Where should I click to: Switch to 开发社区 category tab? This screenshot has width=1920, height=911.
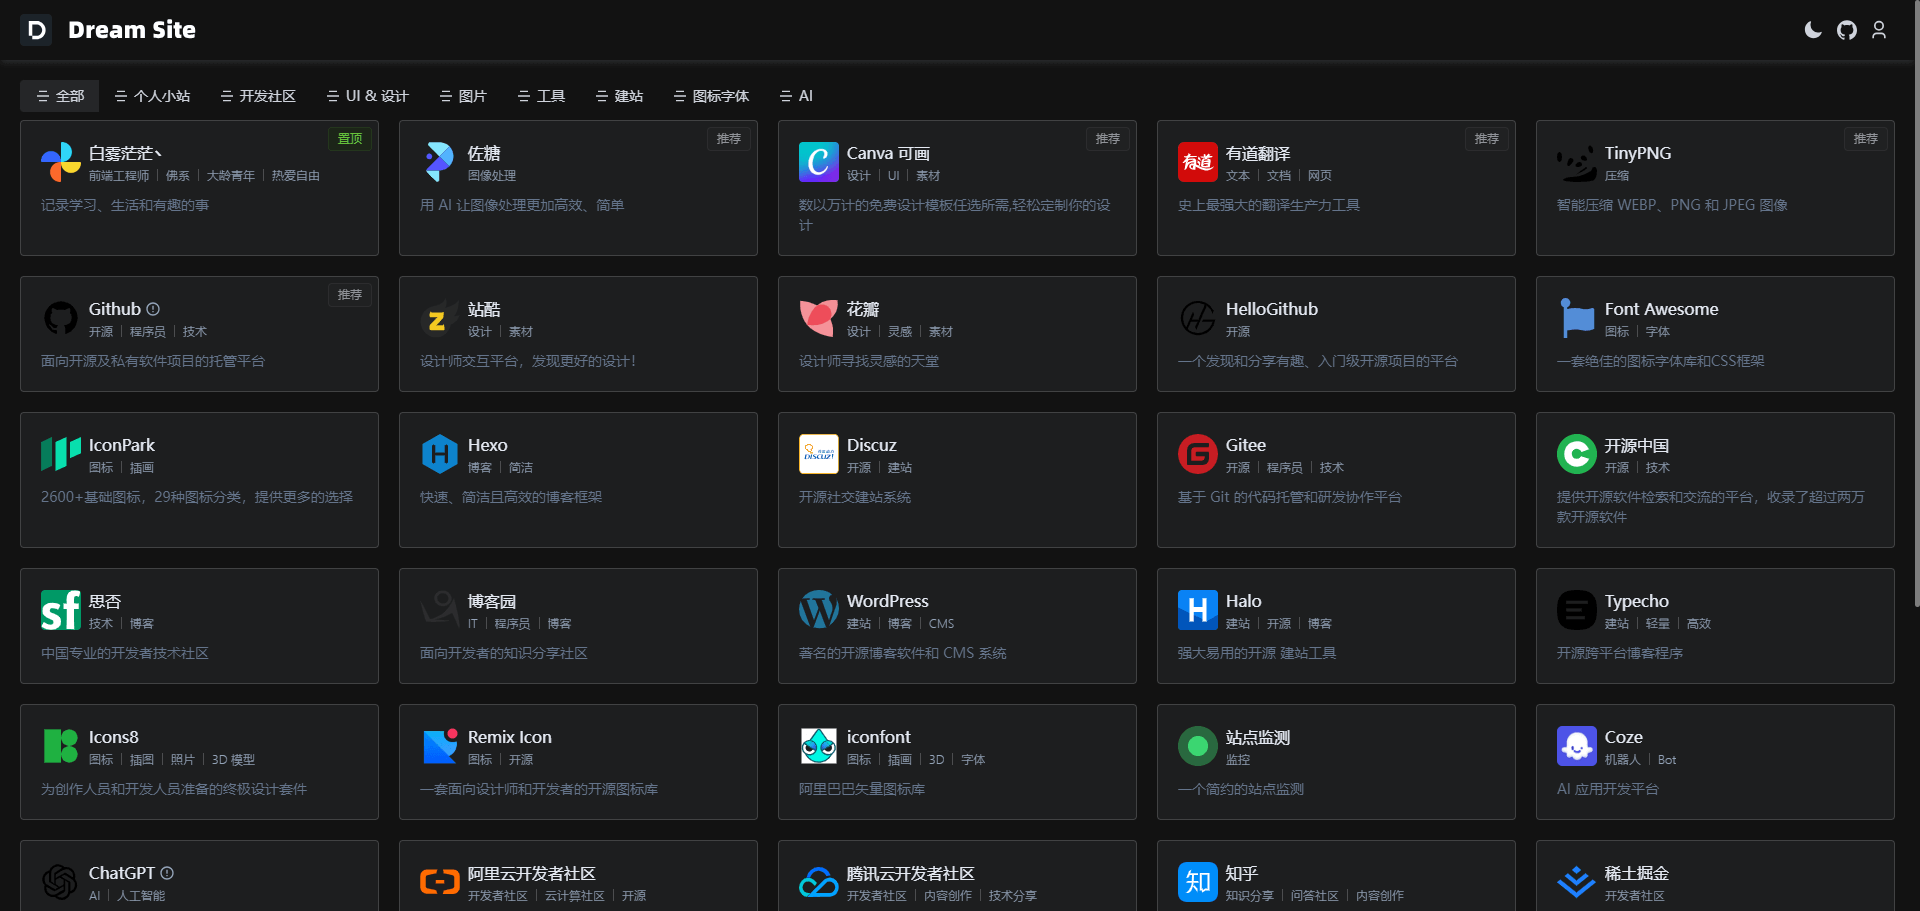point(258,96)
